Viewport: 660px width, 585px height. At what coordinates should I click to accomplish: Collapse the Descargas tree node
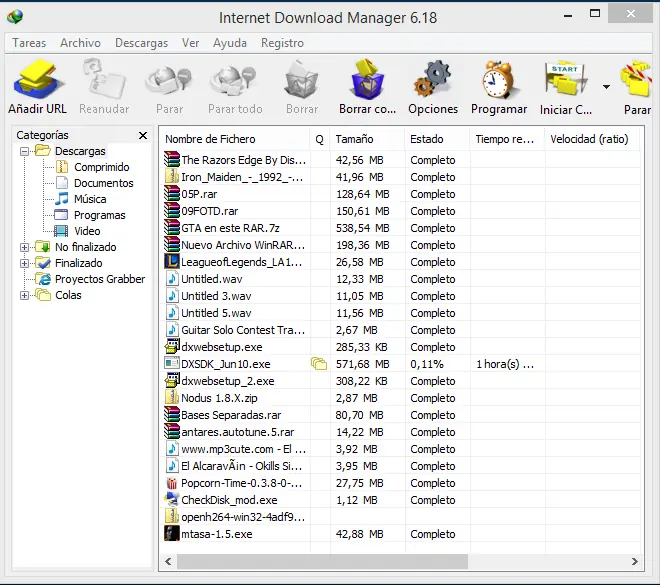coord(24,151)
